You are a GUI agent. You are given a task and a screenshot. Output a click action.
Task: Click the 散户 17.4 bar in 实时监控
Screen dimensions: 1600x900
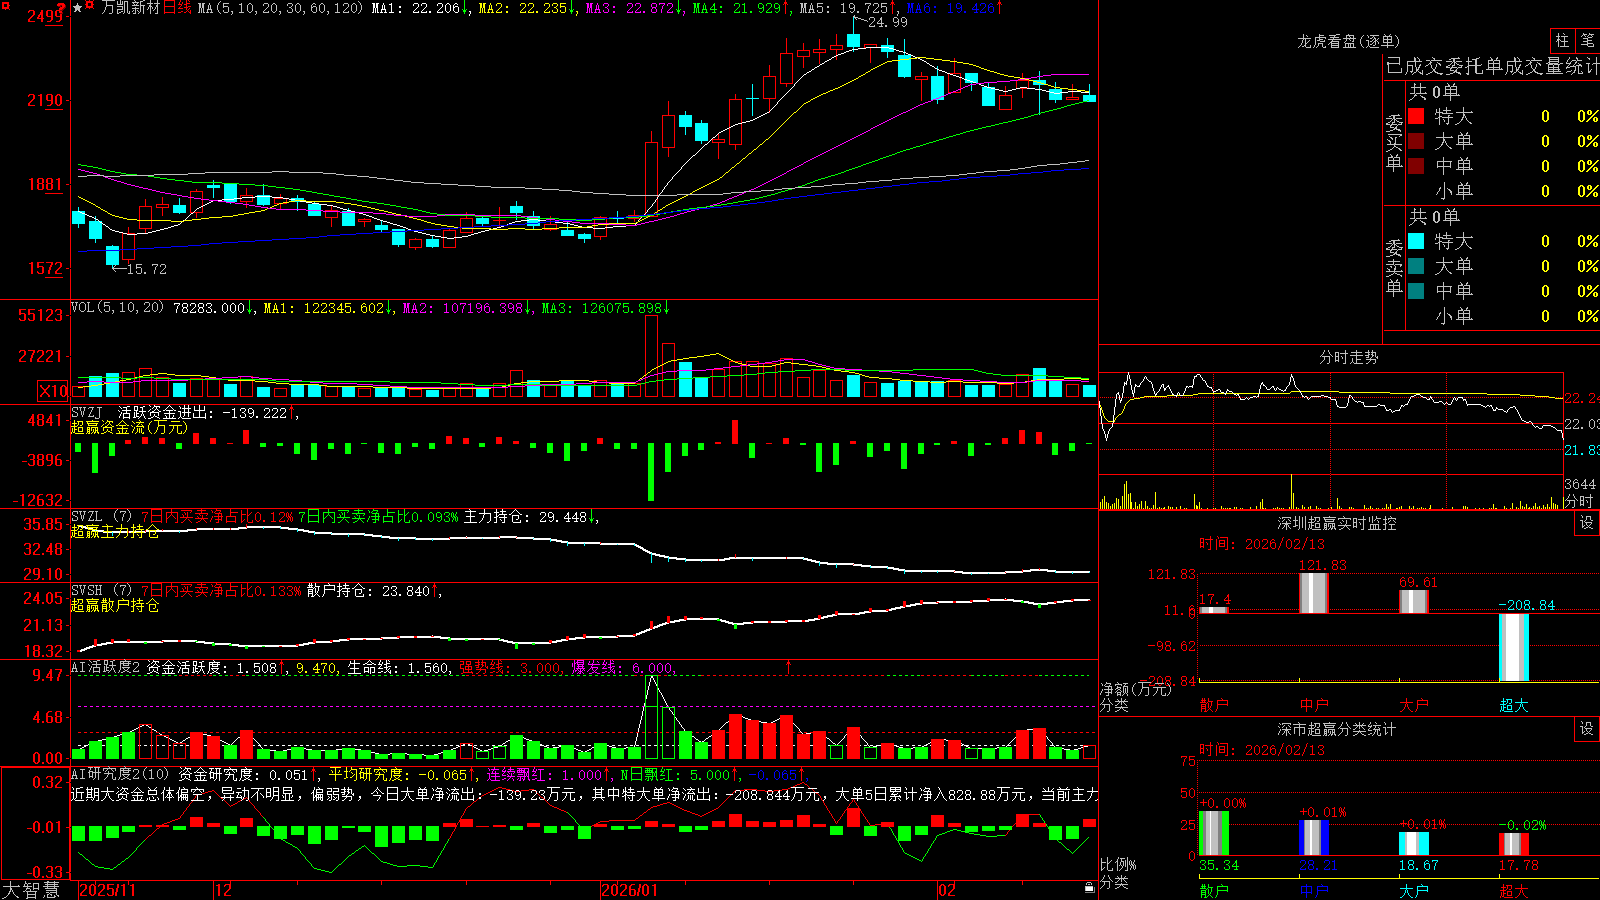tap(1214, 610)
